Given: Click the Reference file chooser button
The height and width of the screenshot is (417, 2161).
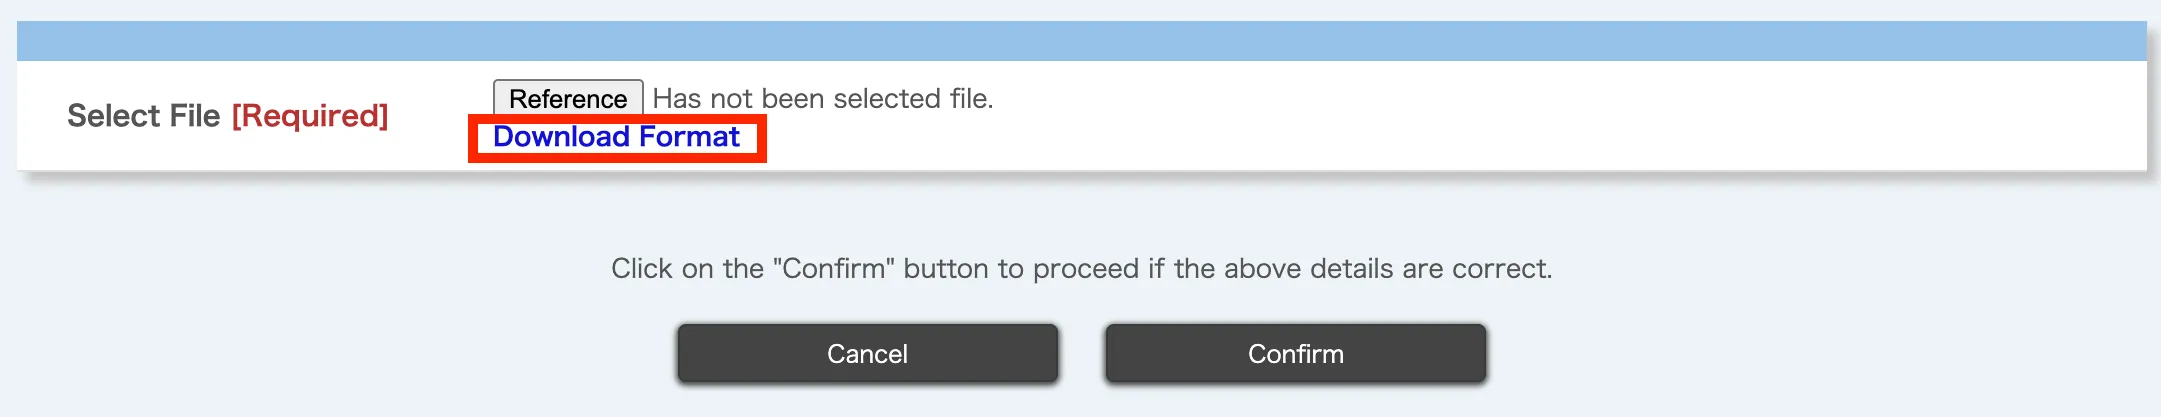Looking at the screenshot, I should (x=567, y=99).
